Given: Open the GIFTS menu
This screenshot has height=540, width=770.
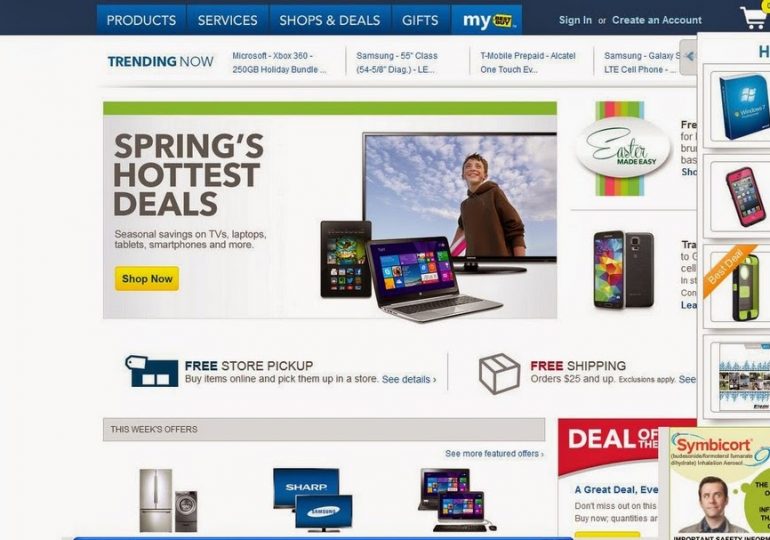Looking at the screenshot, I should pos(420,20).
